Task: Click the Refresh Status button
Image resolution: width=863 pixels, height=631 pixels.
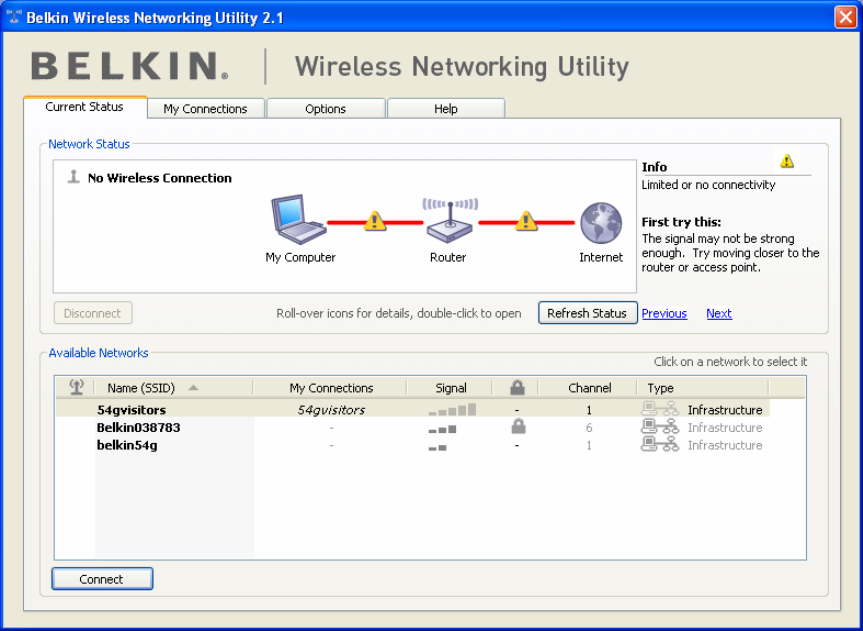Action: pos(587,313)
